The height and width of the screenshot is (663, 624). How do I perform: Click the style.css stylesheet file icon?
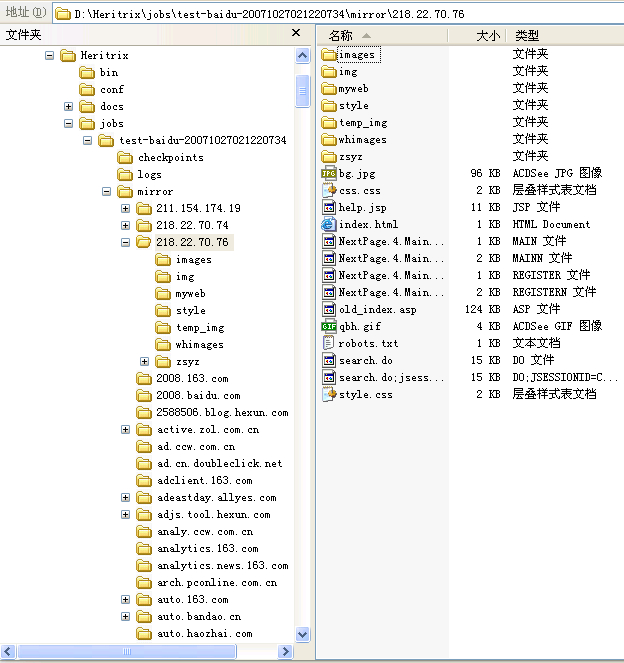329,394
